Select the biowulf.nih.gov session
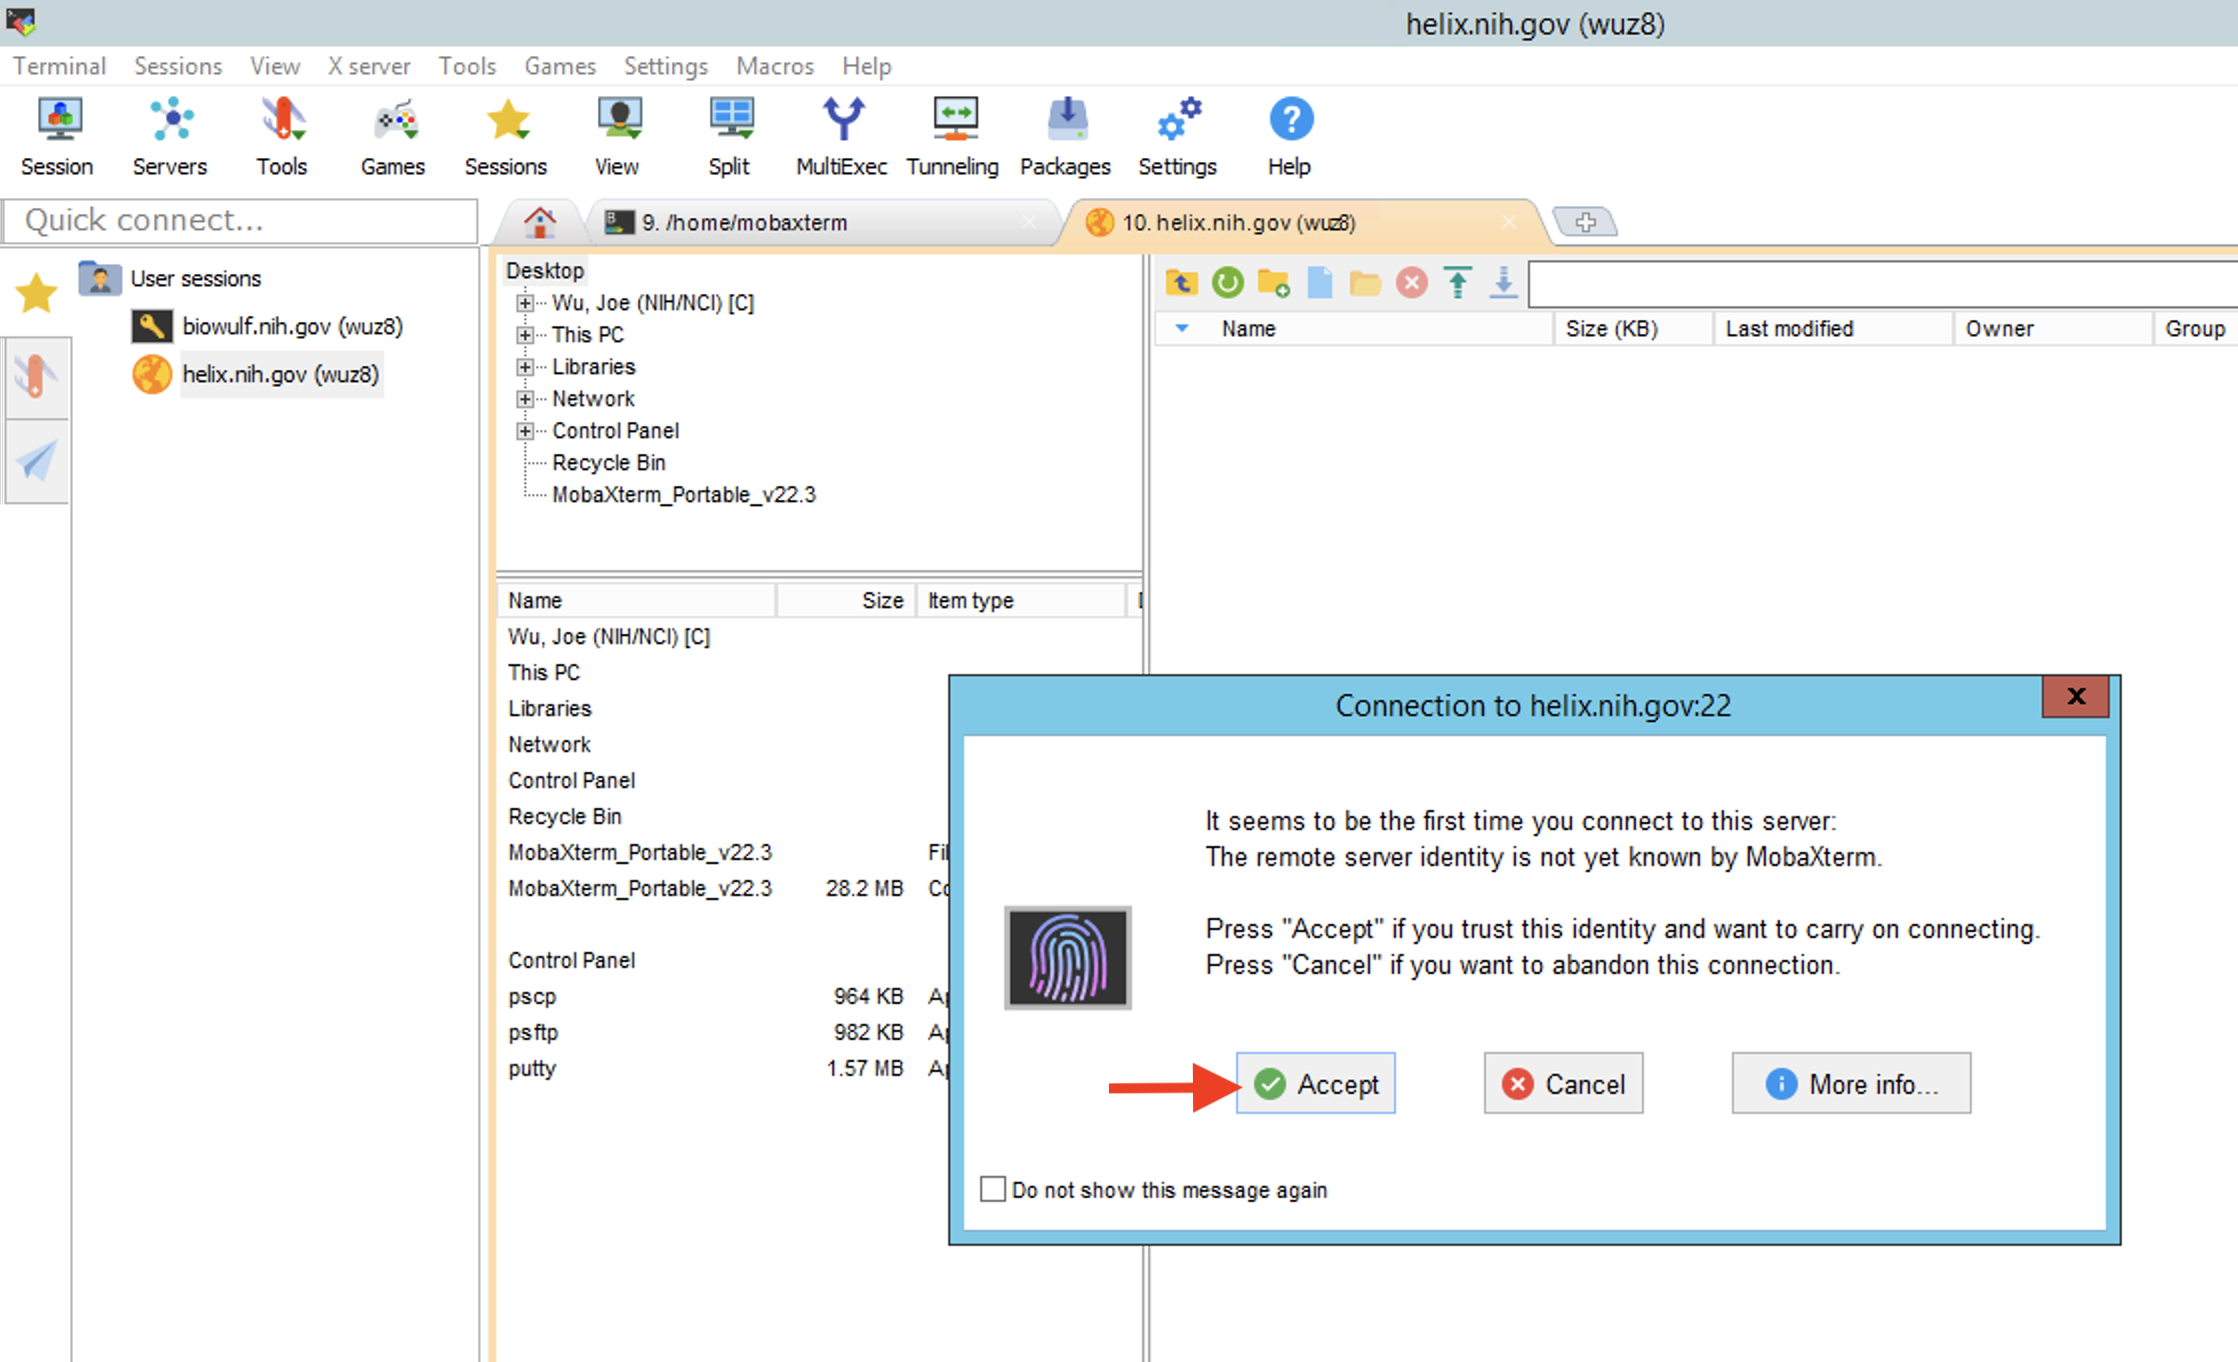The height and width of the screenshot is (1362, 2238). click(x=292, y=326)
